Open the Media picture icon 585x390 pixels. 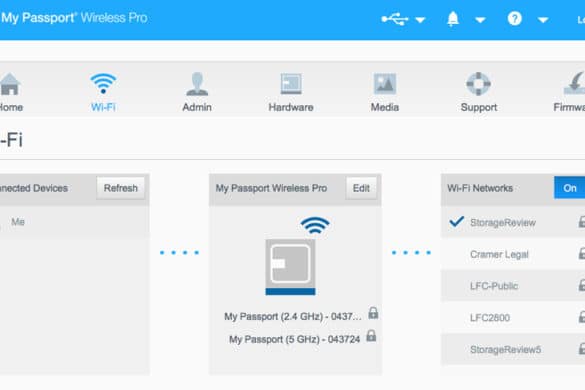pos(385,84)
